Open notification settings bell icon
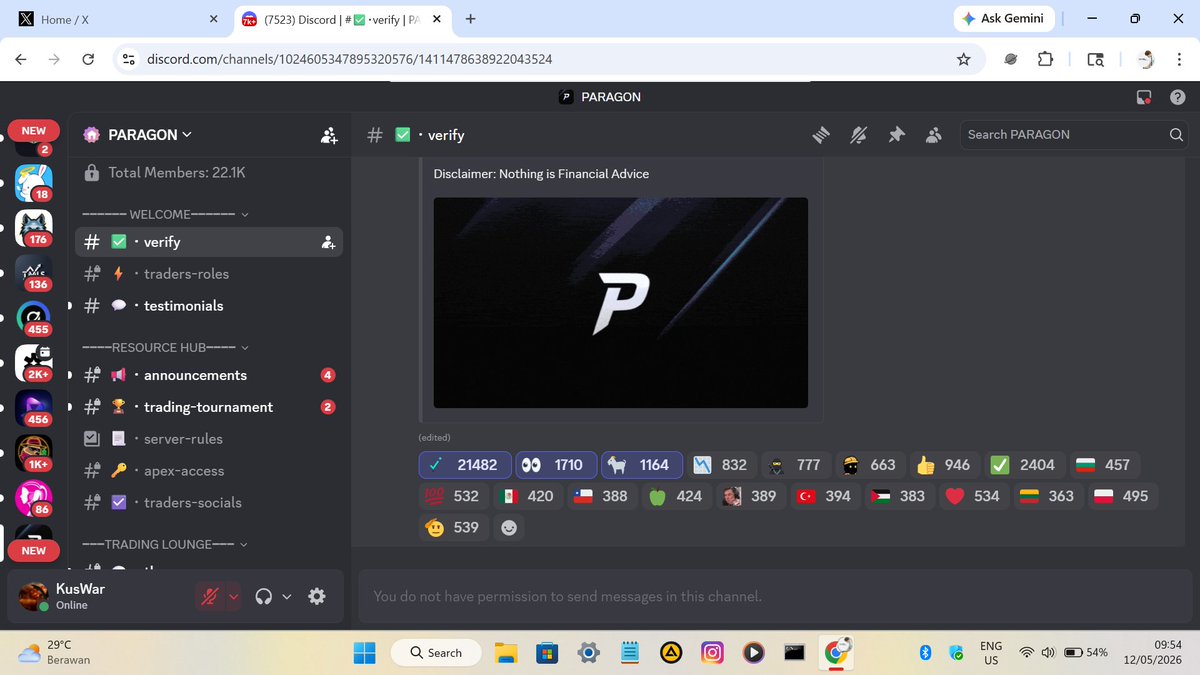The image size is (1200, 675). pyautogui.click(x=859, y=135)
